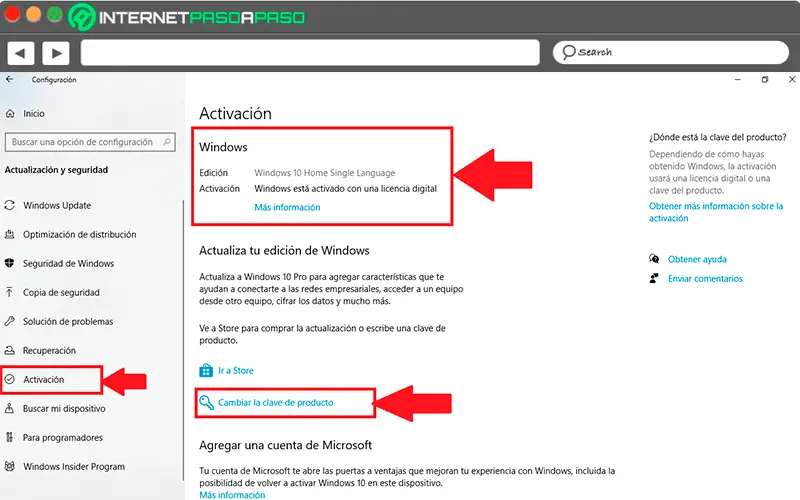Select Activación in sidebar
The width and height of the screenshot is (800, 500).
point(43,379)
